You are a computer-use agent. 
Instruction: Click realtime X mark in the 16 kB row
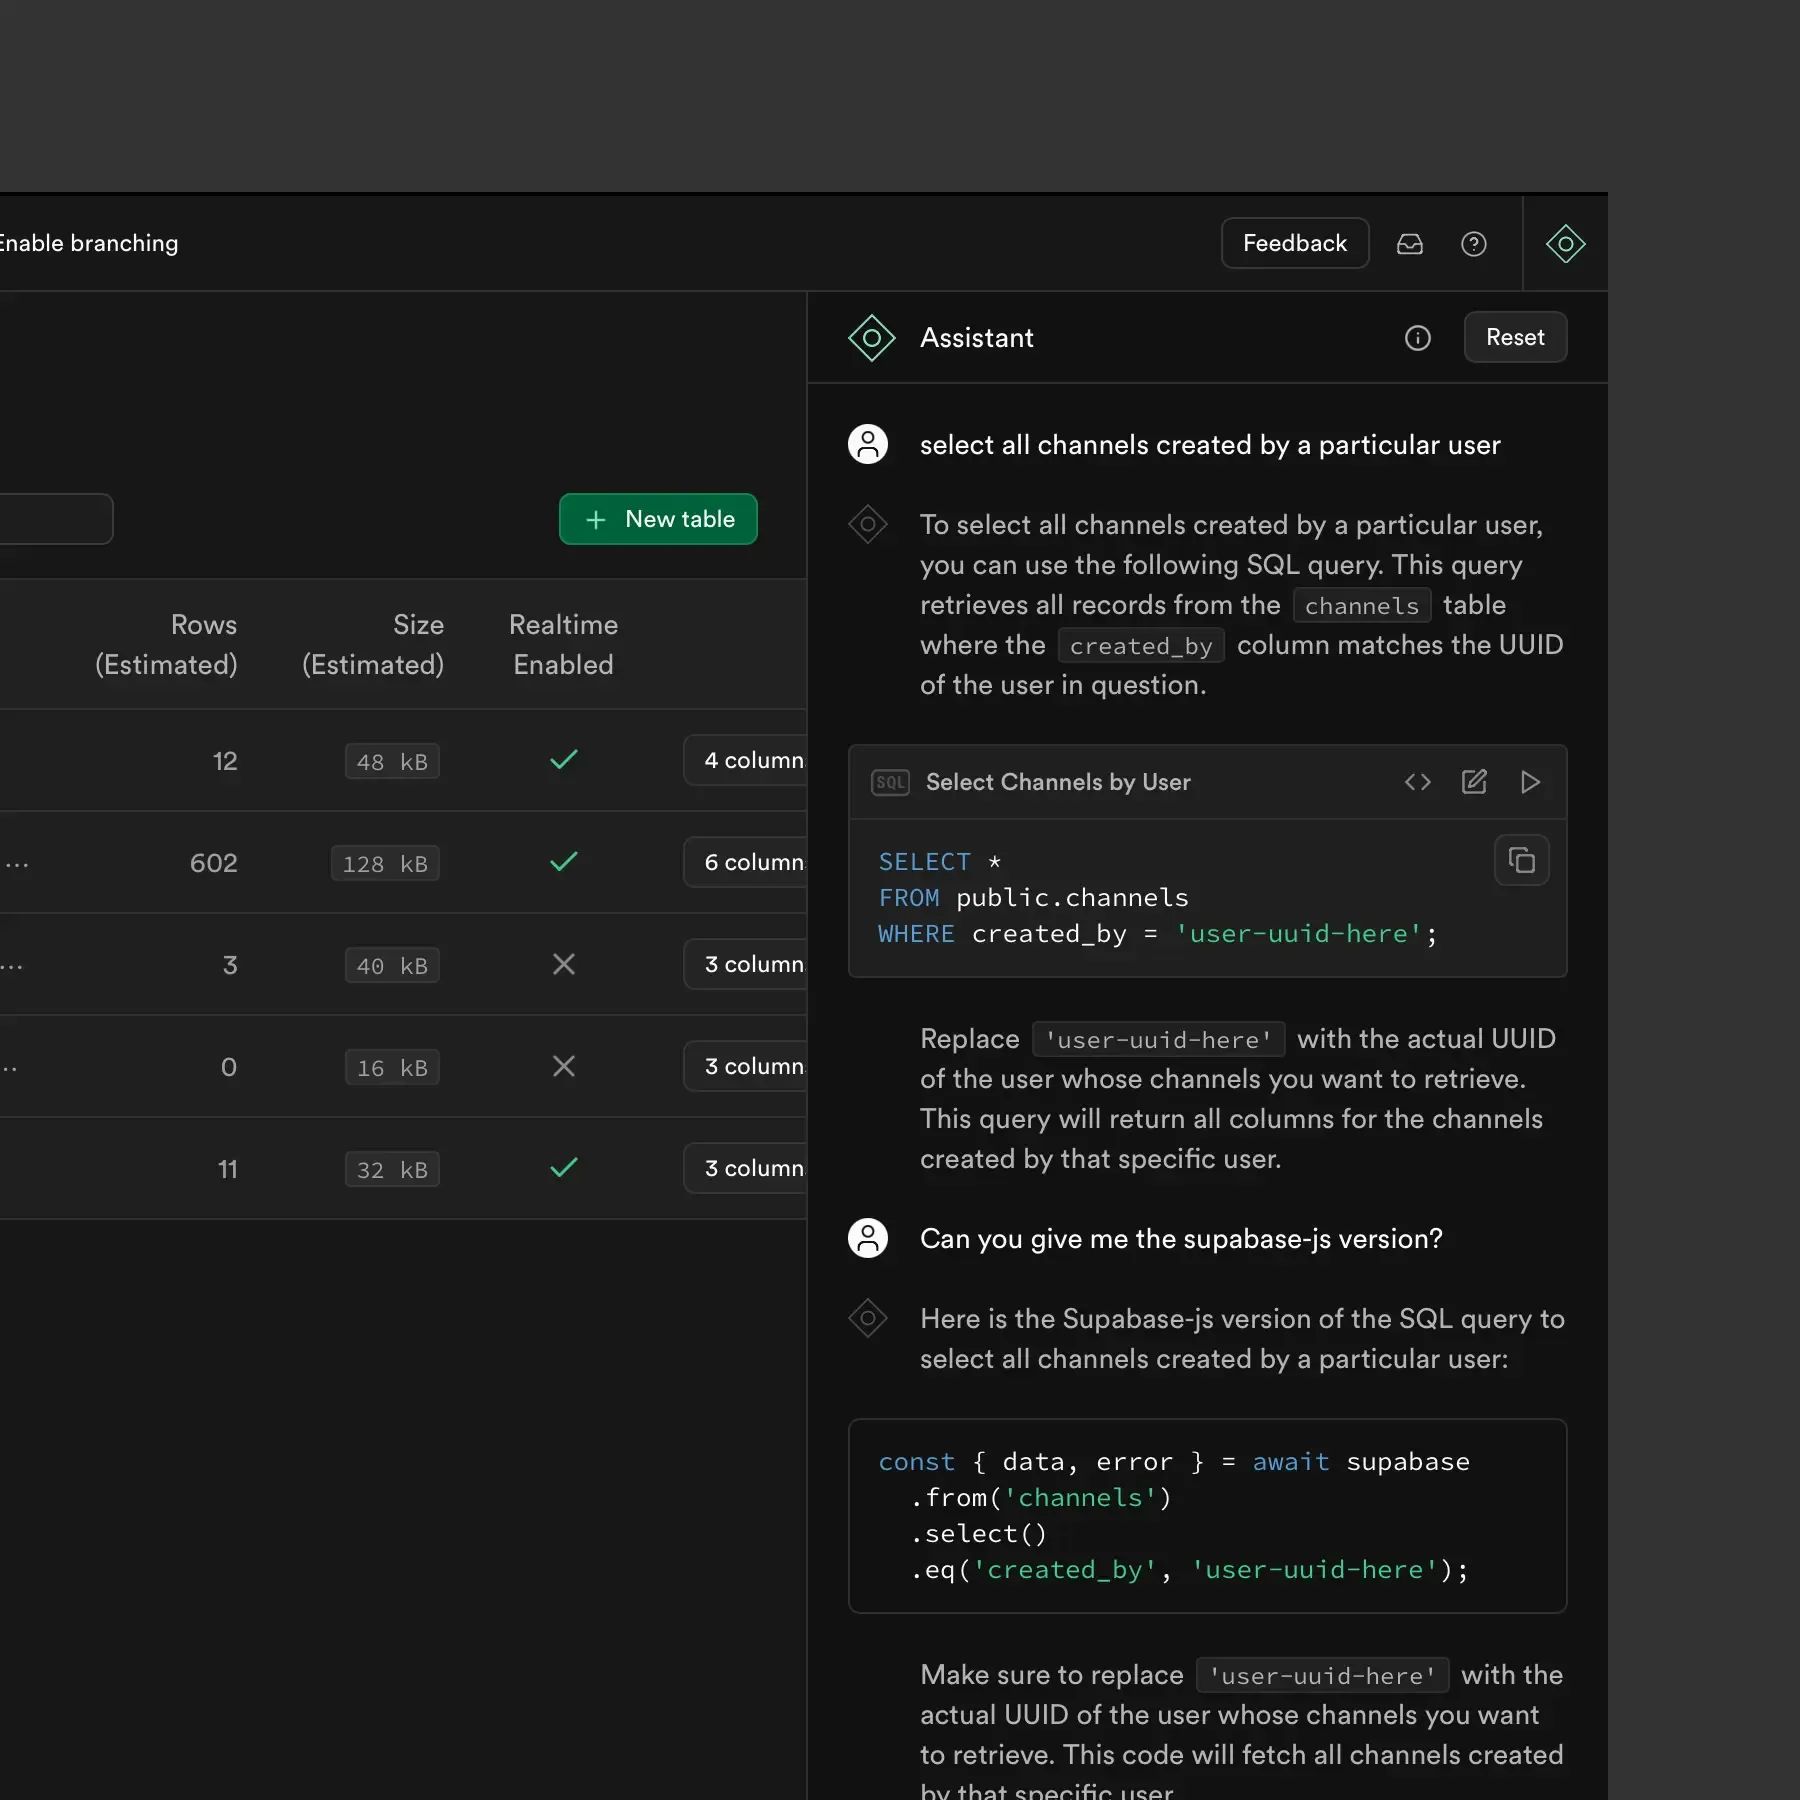(564, 1066)
